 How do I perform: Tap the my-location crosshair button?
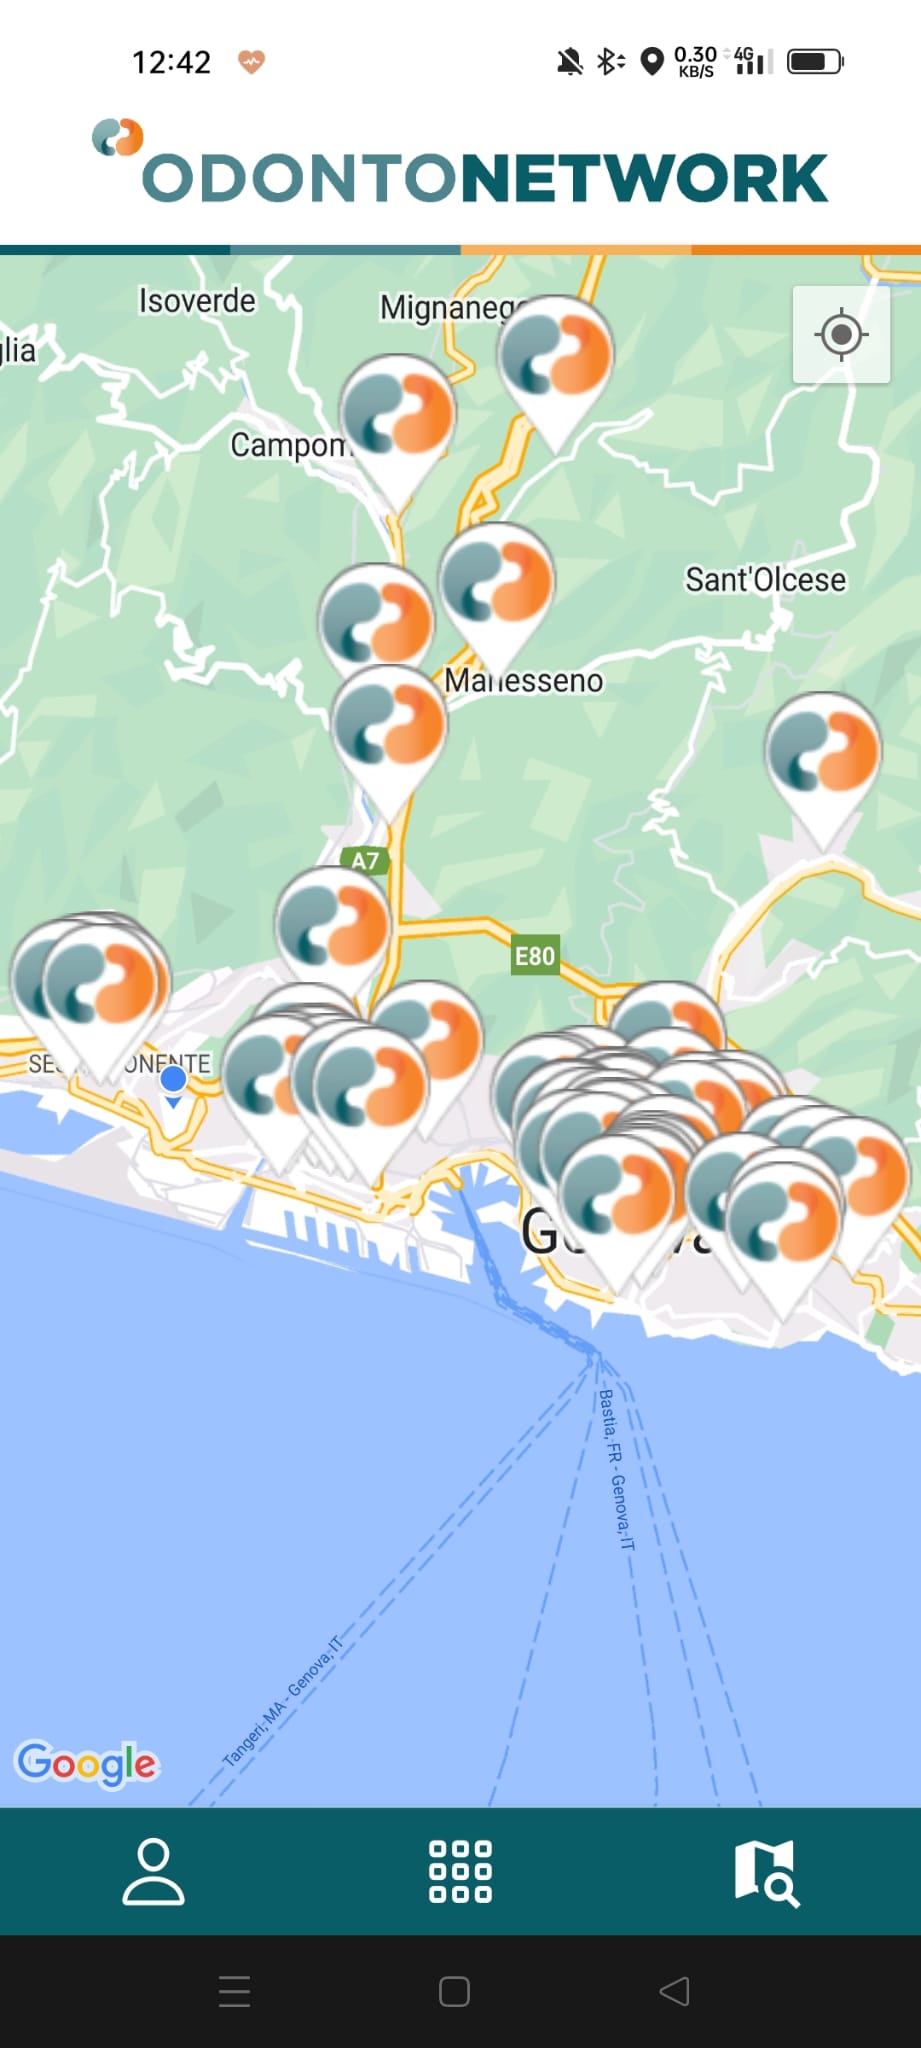click(841, 334)
